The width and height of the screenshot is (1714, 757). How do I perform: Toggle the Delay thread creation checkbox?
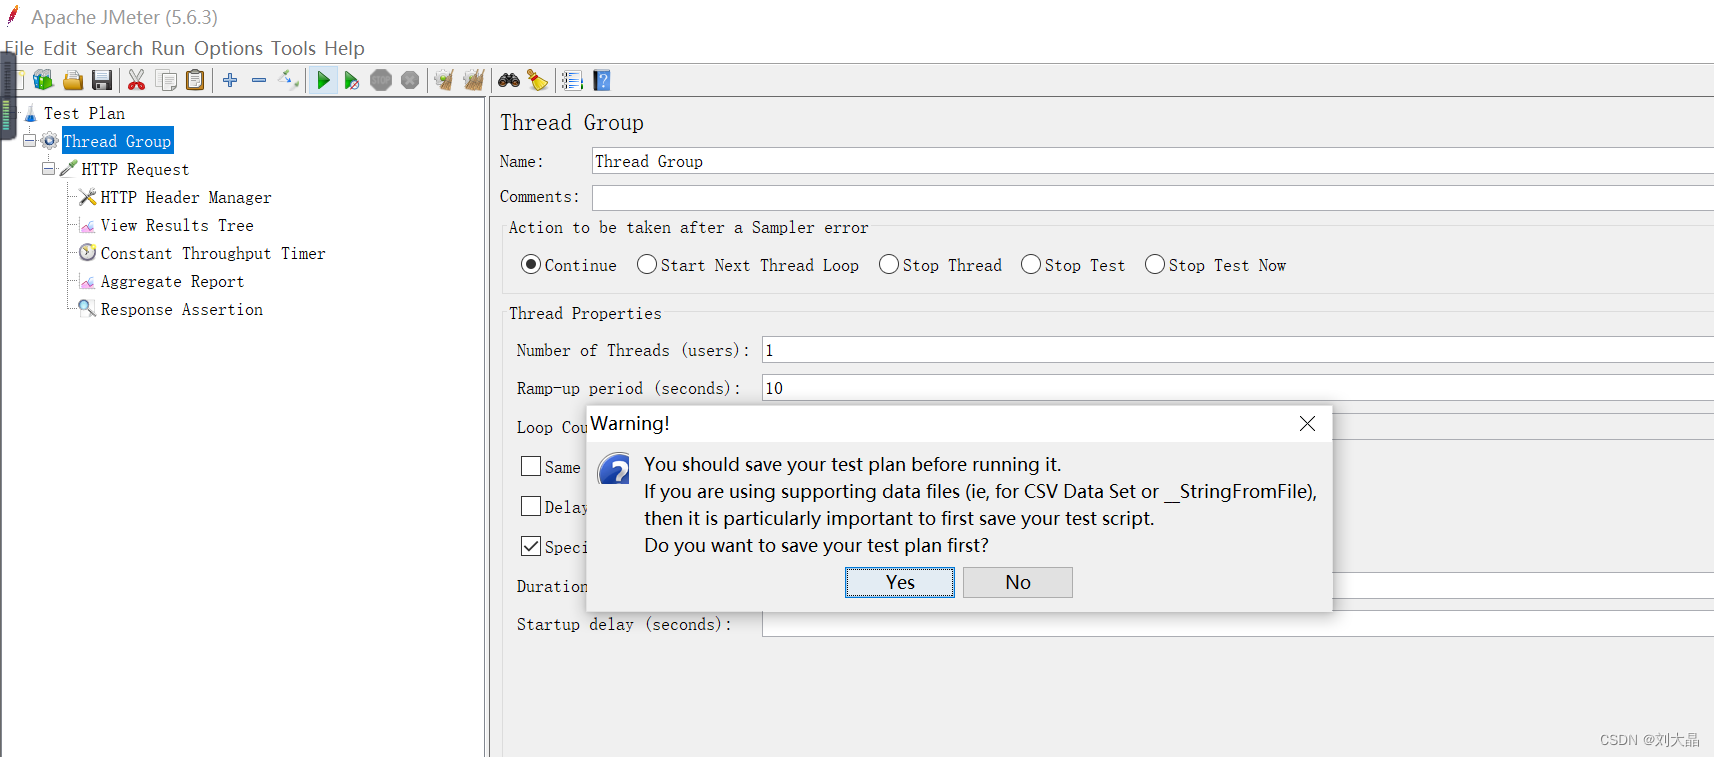tap(531, 506)
